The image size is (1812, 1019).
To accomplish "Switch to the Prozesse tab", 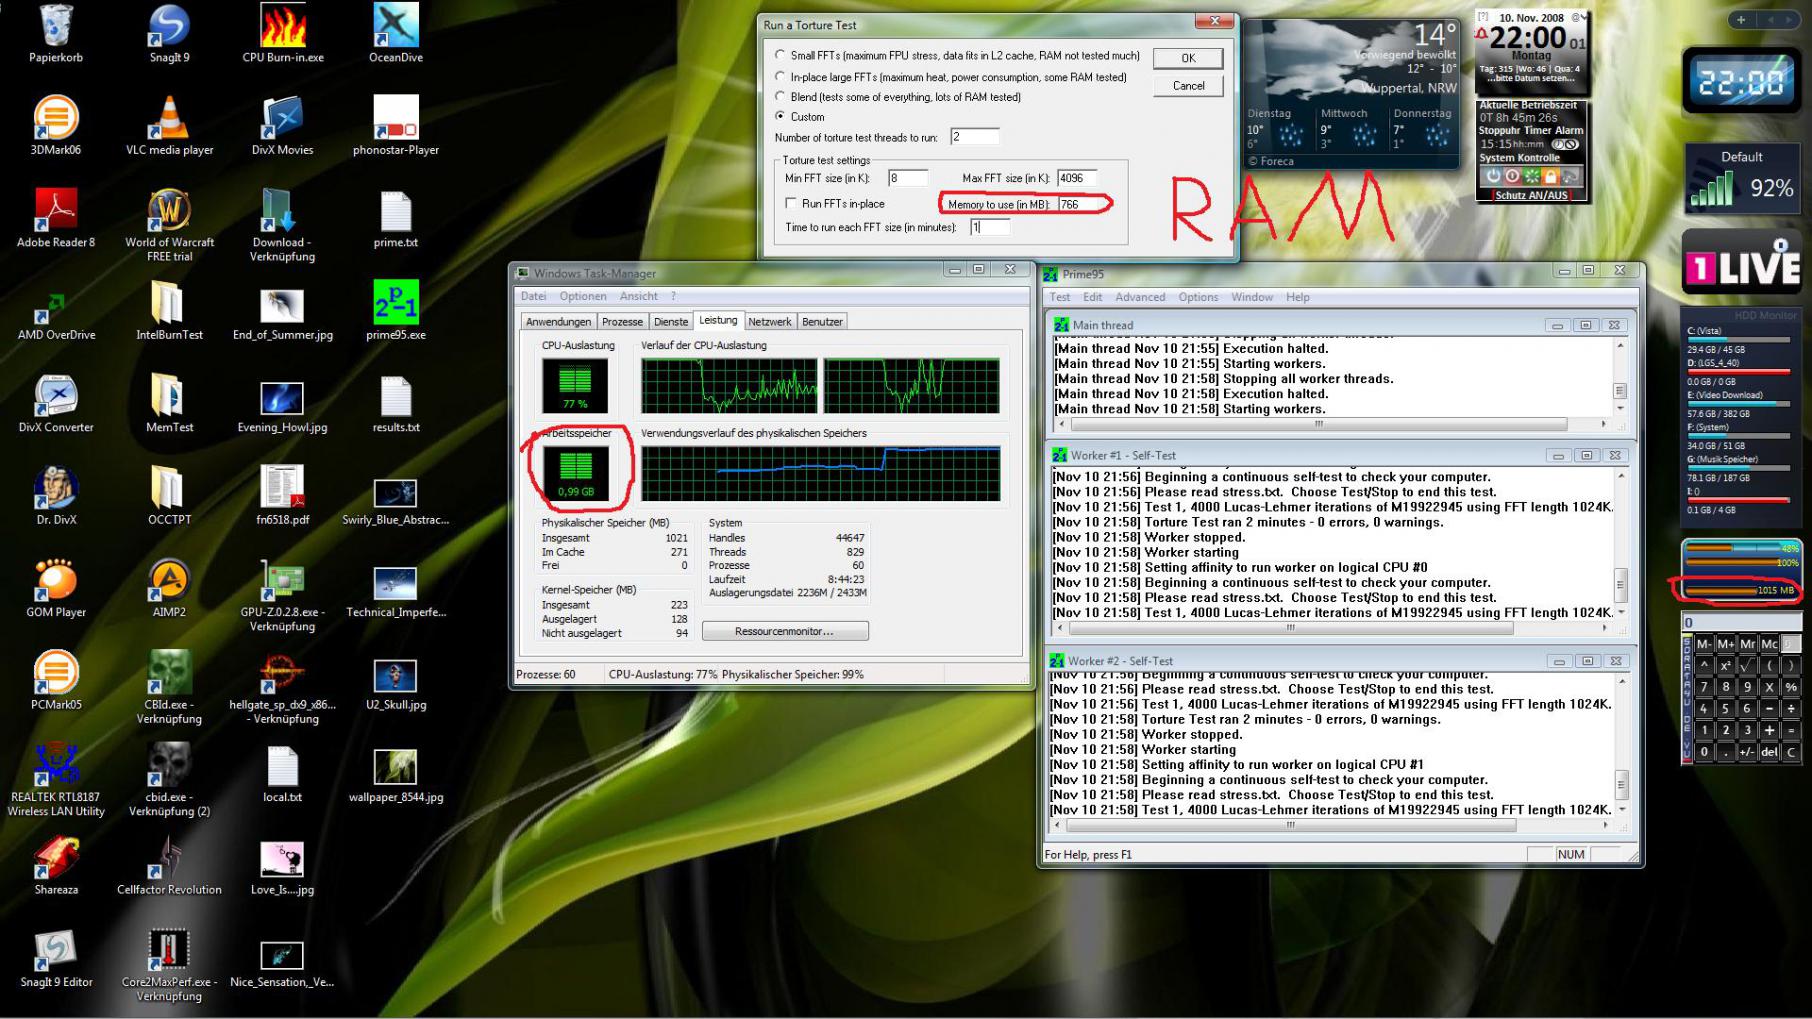I will (622, 322).
